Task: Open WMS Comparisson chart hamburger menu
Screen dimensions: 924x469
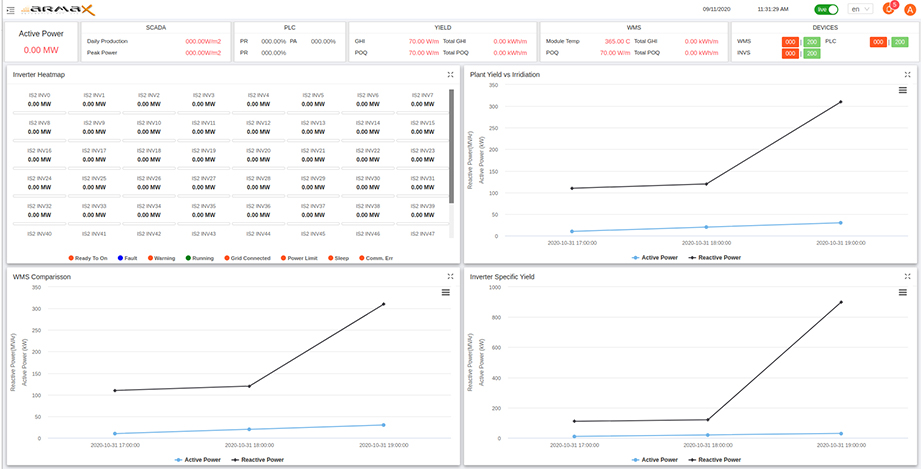Action: pos(446,292)
